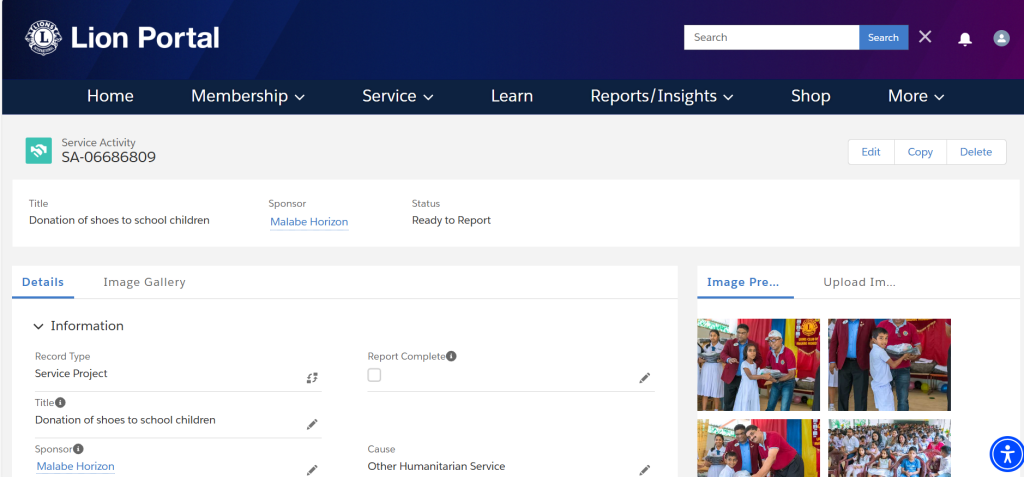Open thumbnail of boy receiving shoes
The width and height of the screenshot is (1024, 477).
[x=889, y=365]
